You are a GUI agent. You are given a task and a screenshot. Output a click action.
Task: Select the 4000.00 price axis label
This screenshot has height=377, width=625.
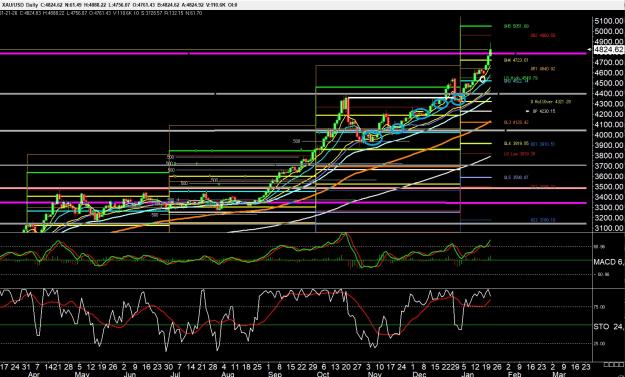pyautogui.click(x=608, y=135)
